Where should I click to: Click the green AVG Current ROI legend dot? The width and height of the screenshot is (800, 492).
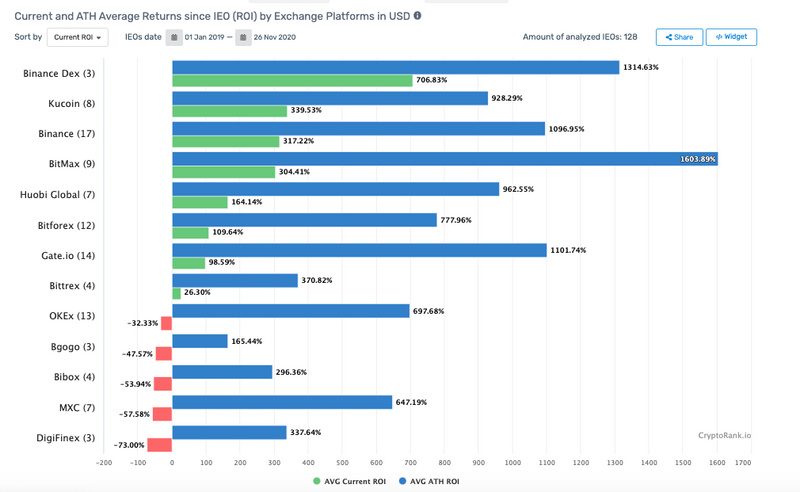316,481
